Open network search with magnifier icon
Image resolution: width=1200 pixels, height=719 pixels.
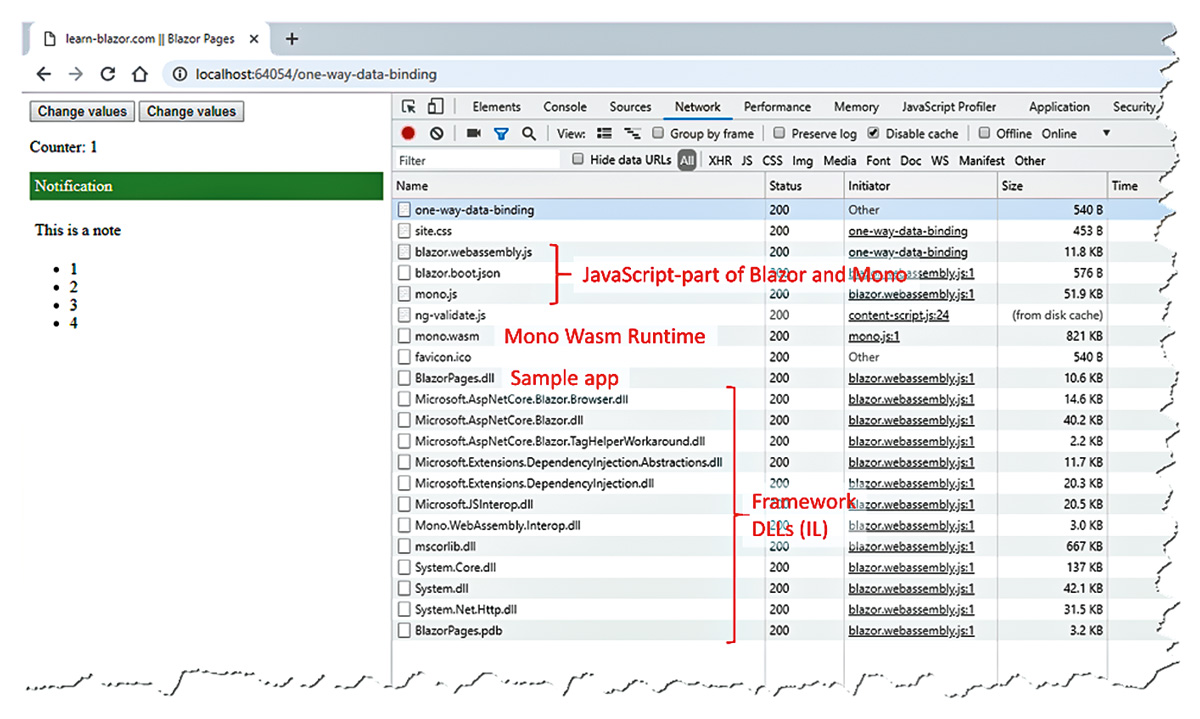click(528, 133)
